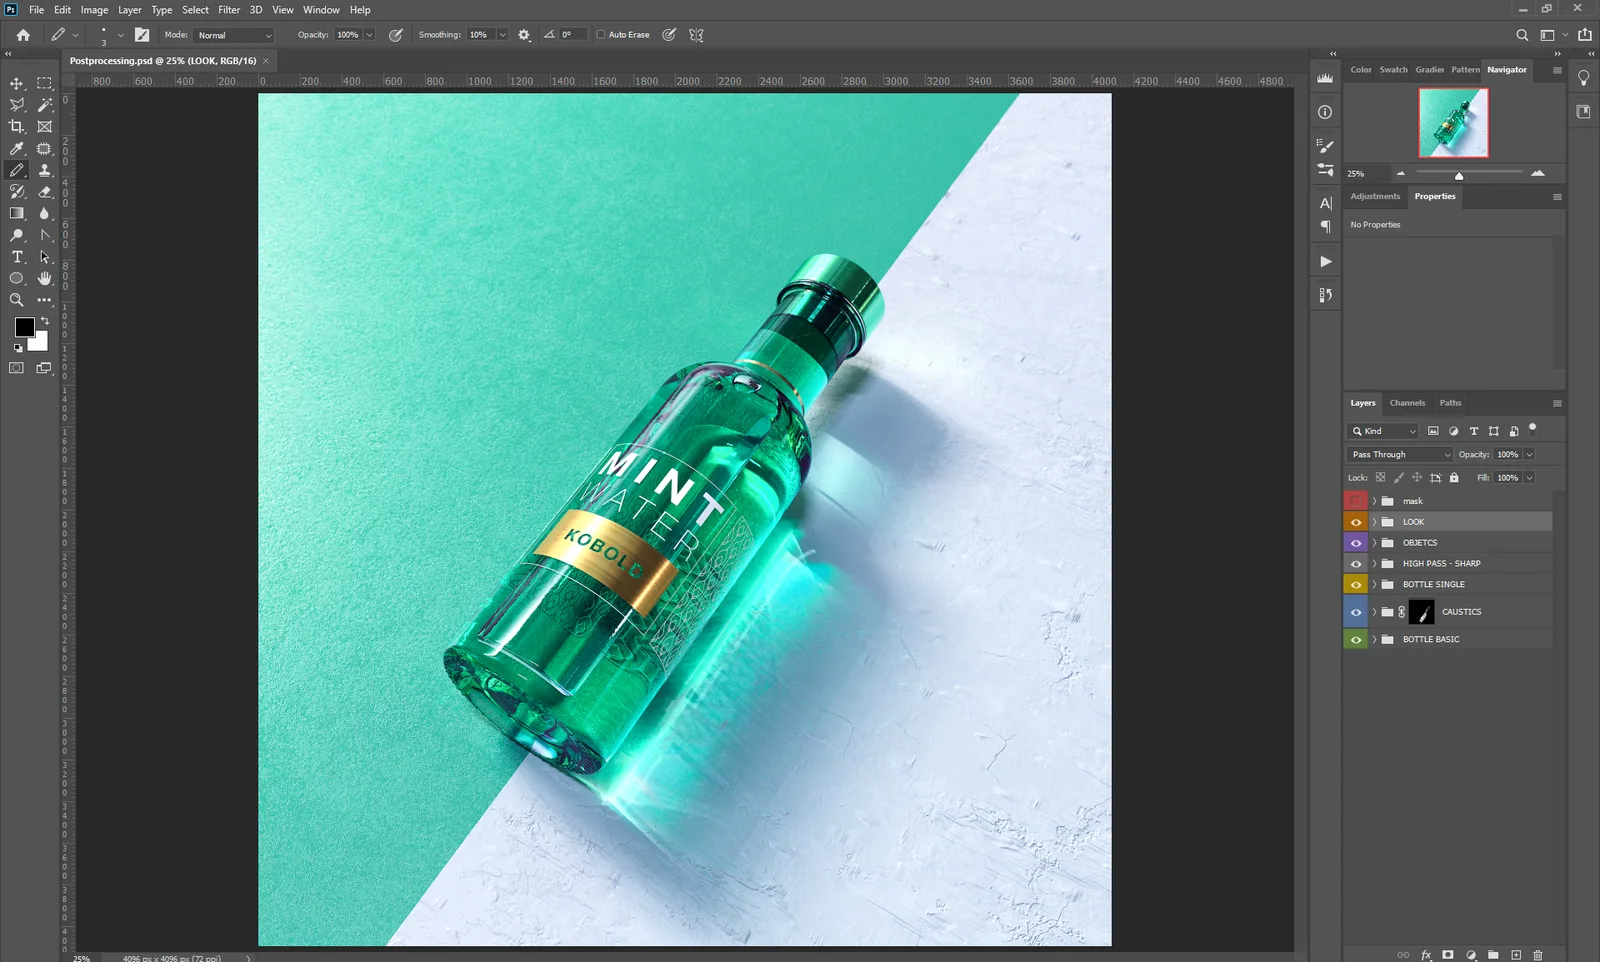Select the Horizontal Type tool
The width and height of the screenshot is (1600, 962).
(16, 257)
